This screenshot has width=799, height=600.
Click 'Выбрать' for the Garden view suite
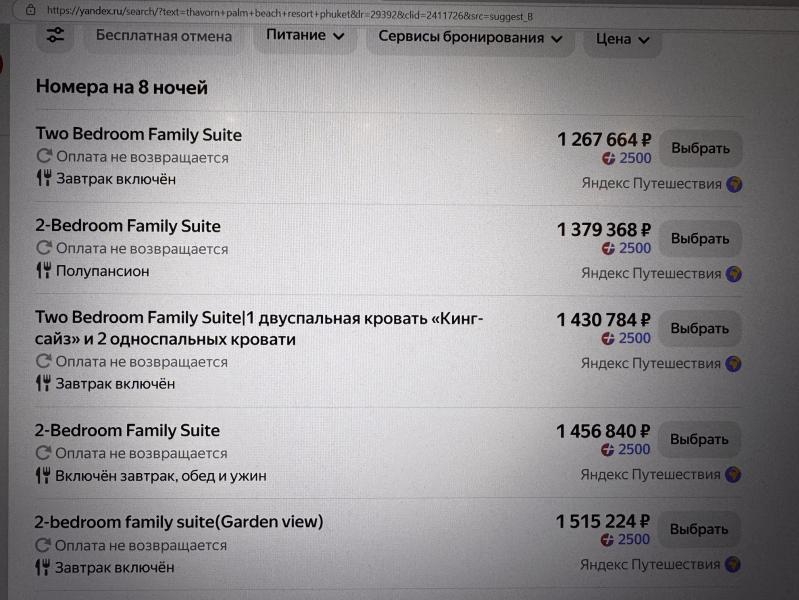coord(699,530)
